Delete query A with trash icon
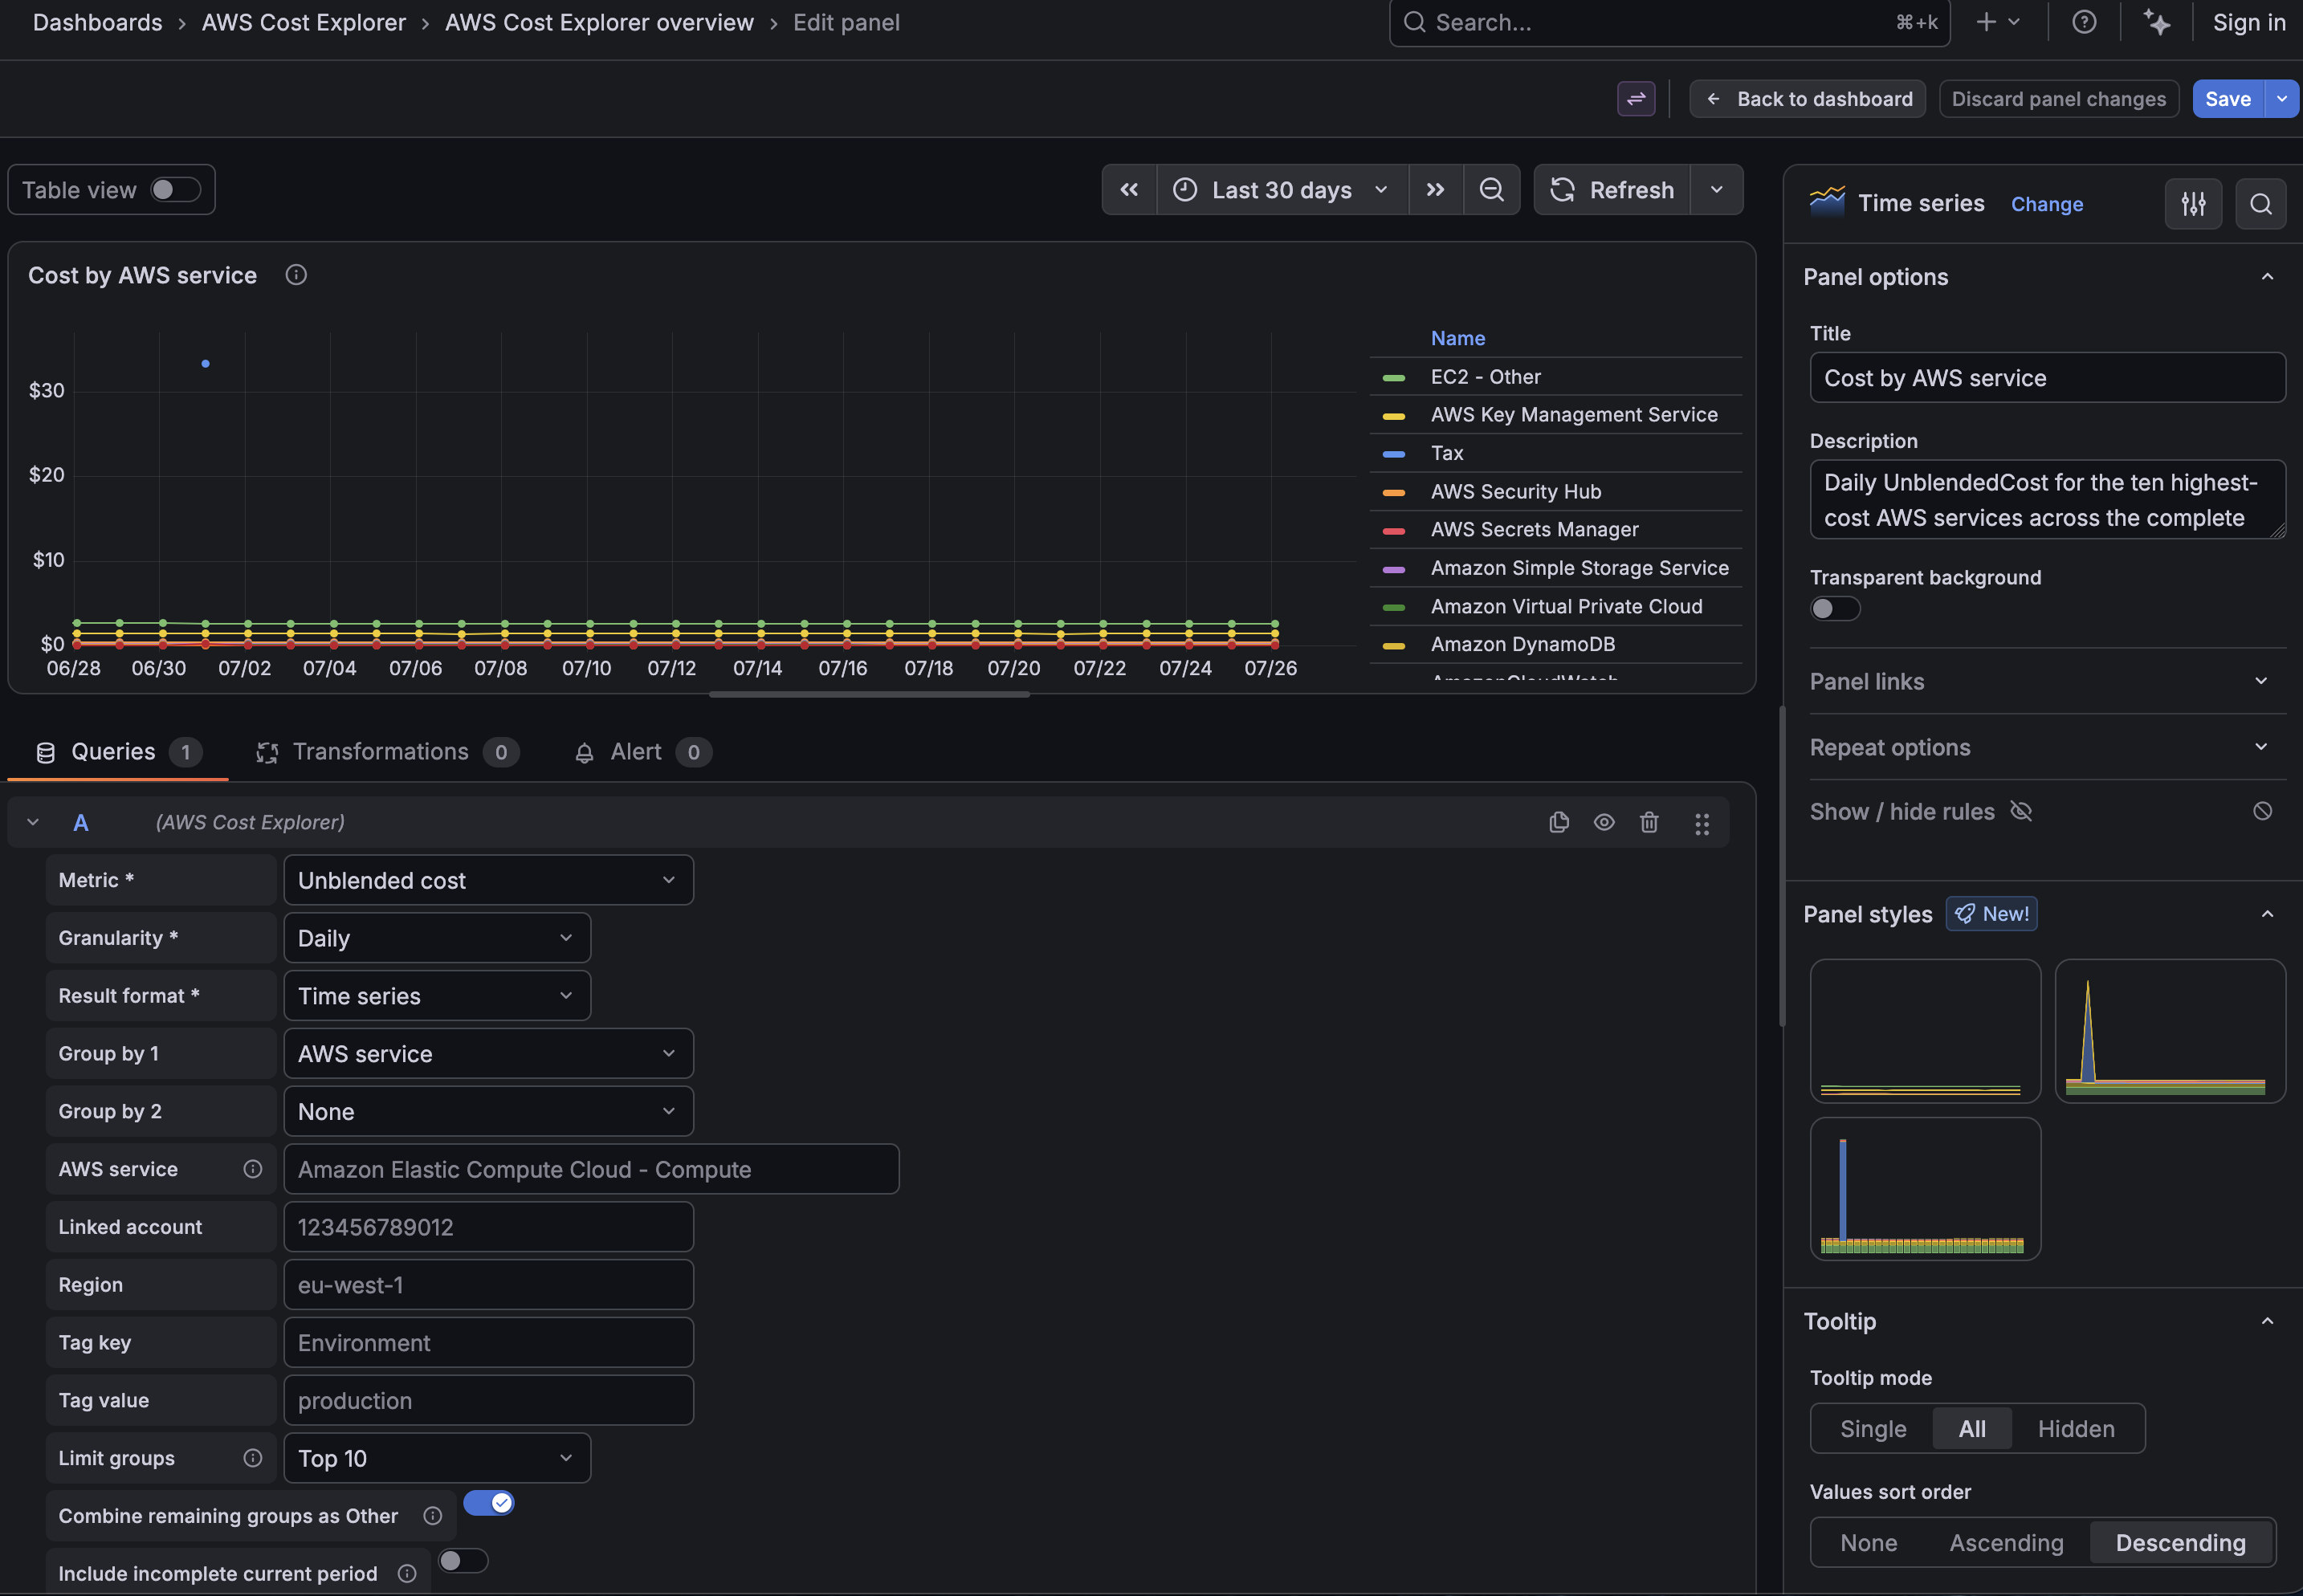Screen dimensions: 2303x1596 click(1649, 822)
